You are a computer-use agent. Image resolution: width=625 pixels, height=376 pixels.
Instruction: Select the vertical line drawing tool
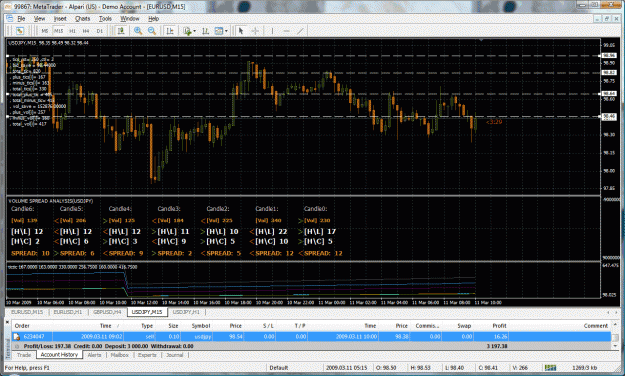click(272, 31)
